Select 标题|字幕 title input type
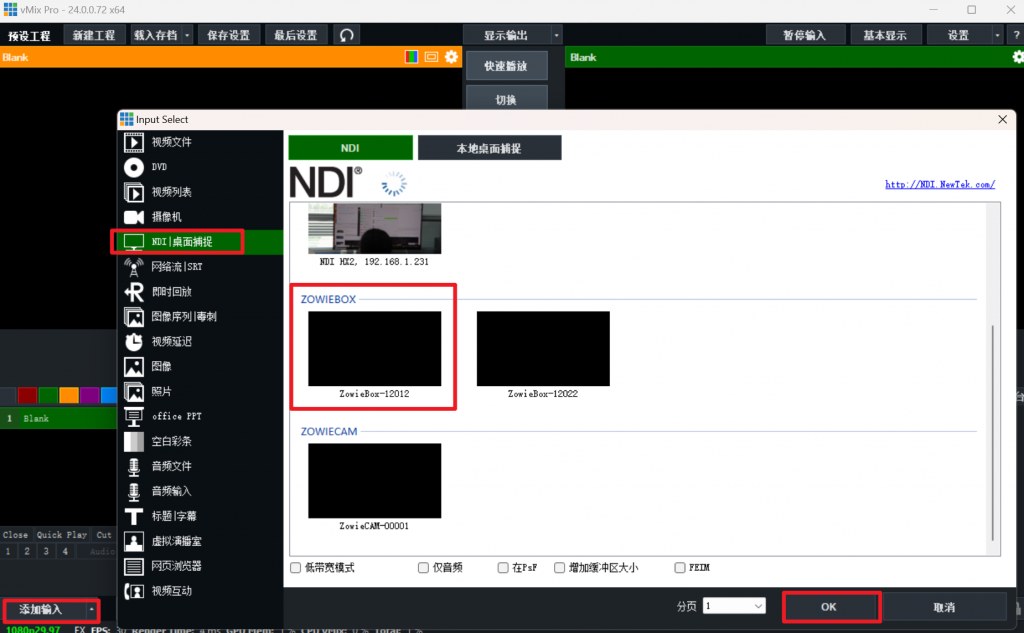The width and height of the screenshot is (1024, 633). (x=200, y=516)
